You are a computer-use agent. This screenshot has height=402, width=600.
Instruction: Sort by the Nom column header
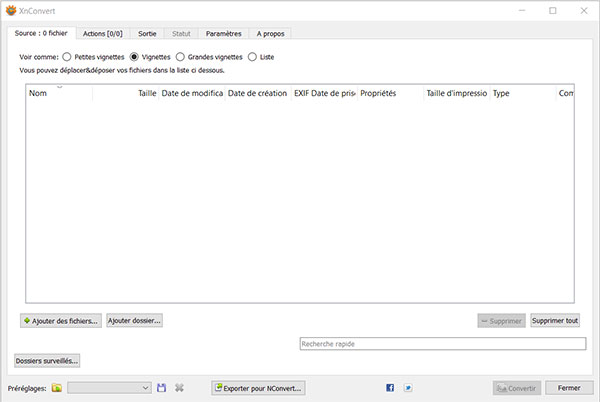pyautogui.click(x=59, y=93)
